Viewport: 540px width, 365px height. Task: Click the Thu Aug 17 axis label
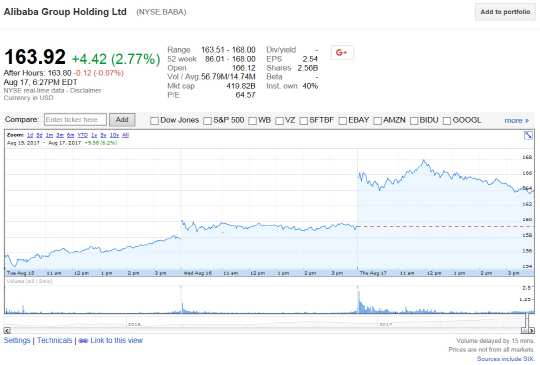click(x=373, y=273)
